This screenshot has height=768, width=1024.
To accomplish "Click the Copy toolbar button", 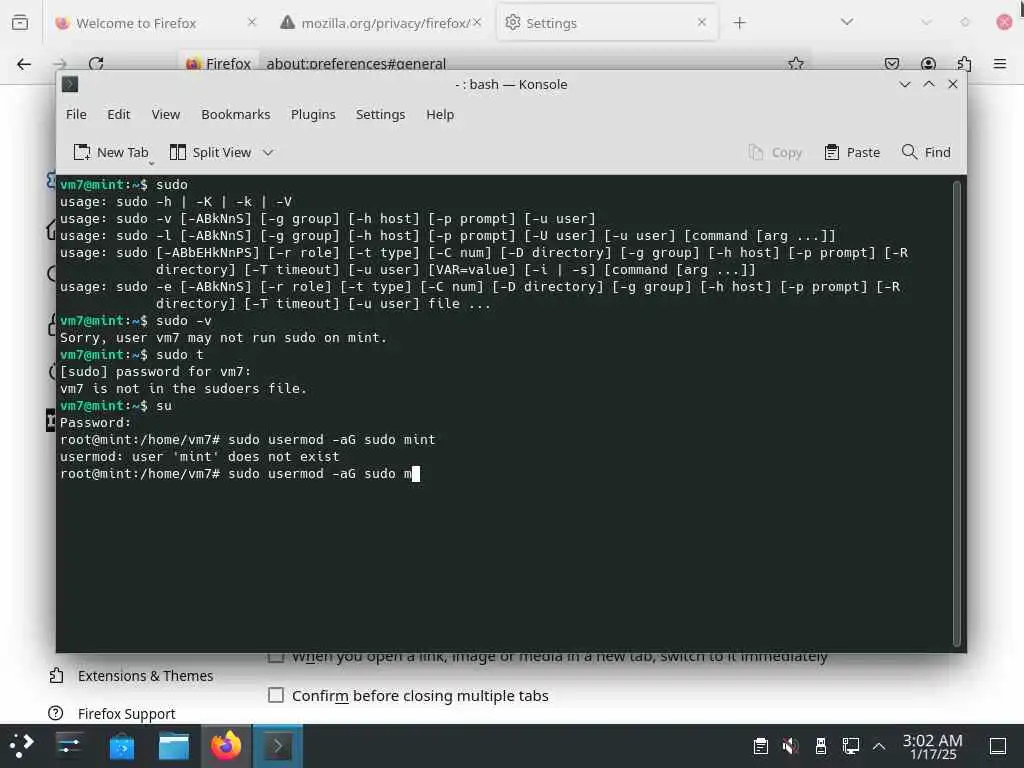I will pos(775,152).
